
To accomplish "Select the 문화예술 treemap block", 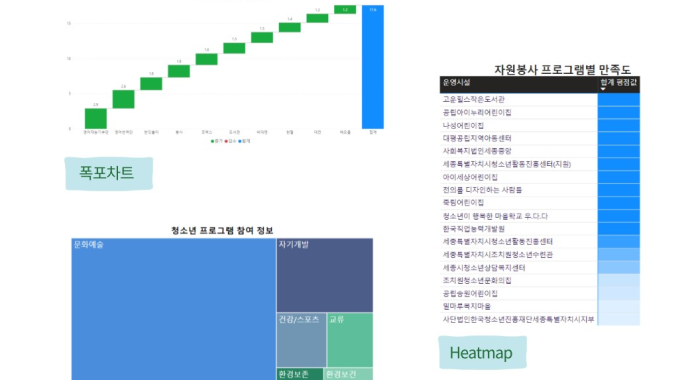I will click(174, 309).
